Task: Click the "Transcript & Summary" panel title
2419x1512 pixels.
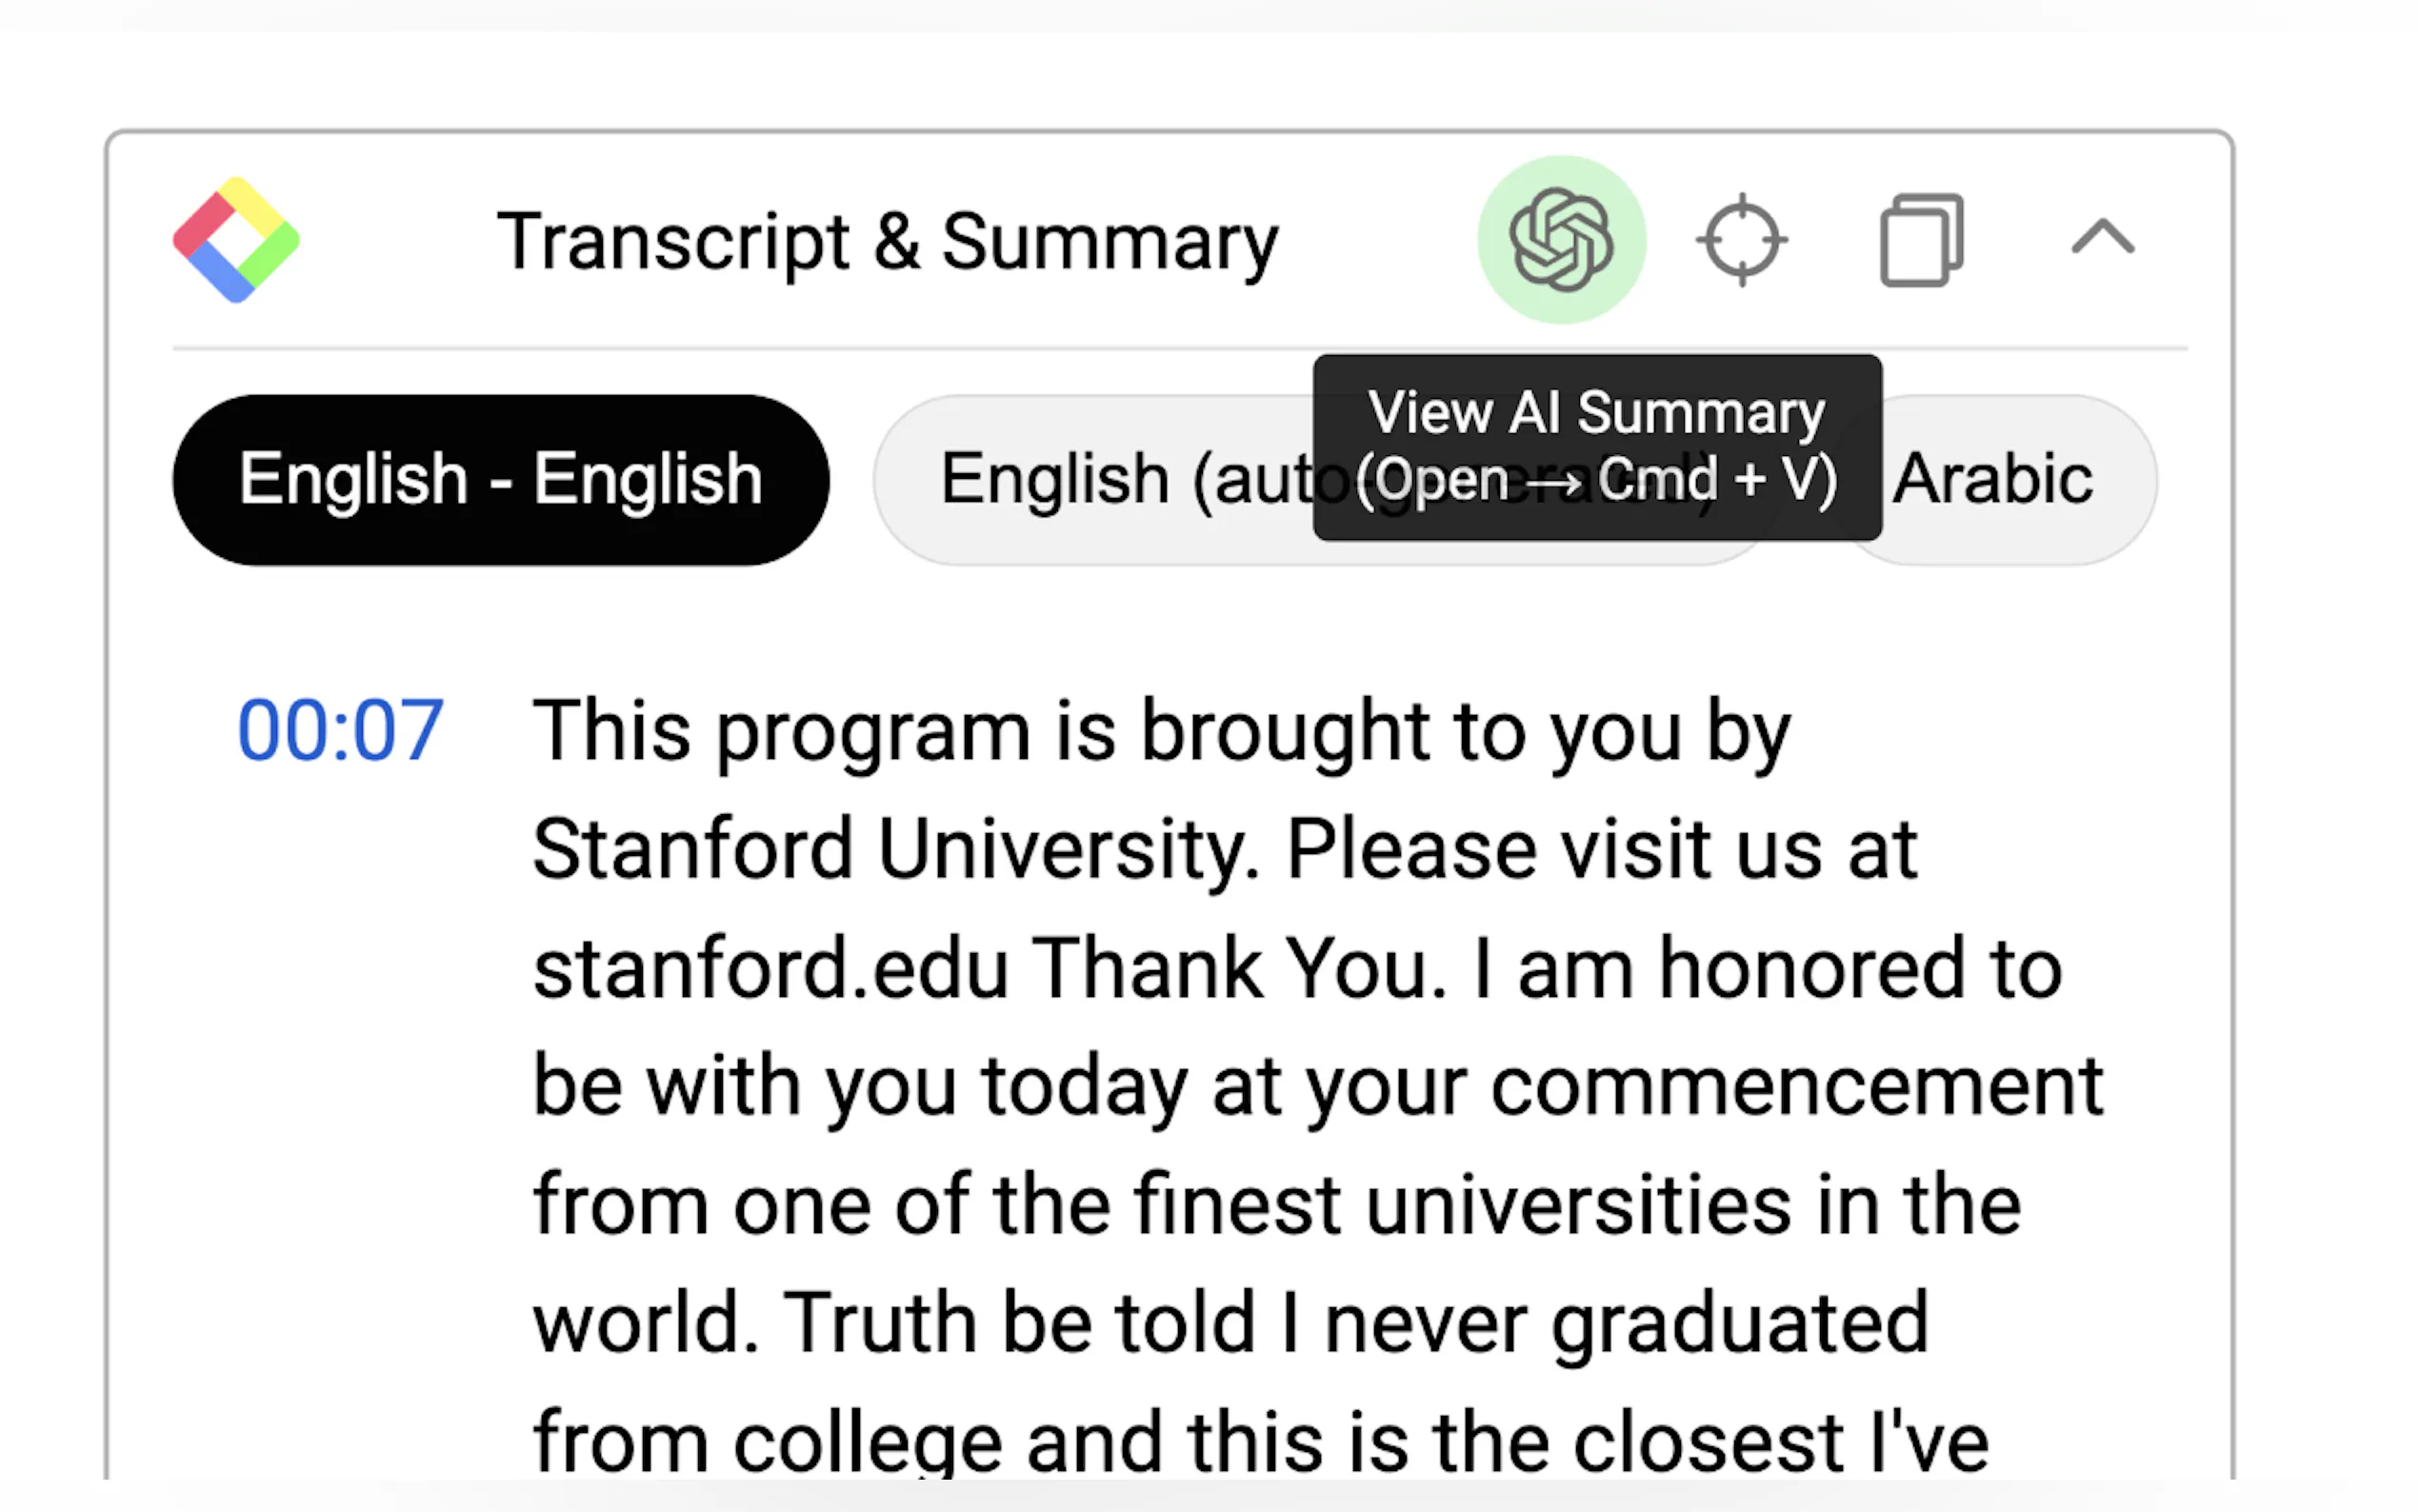Action: tap(887, 242)
